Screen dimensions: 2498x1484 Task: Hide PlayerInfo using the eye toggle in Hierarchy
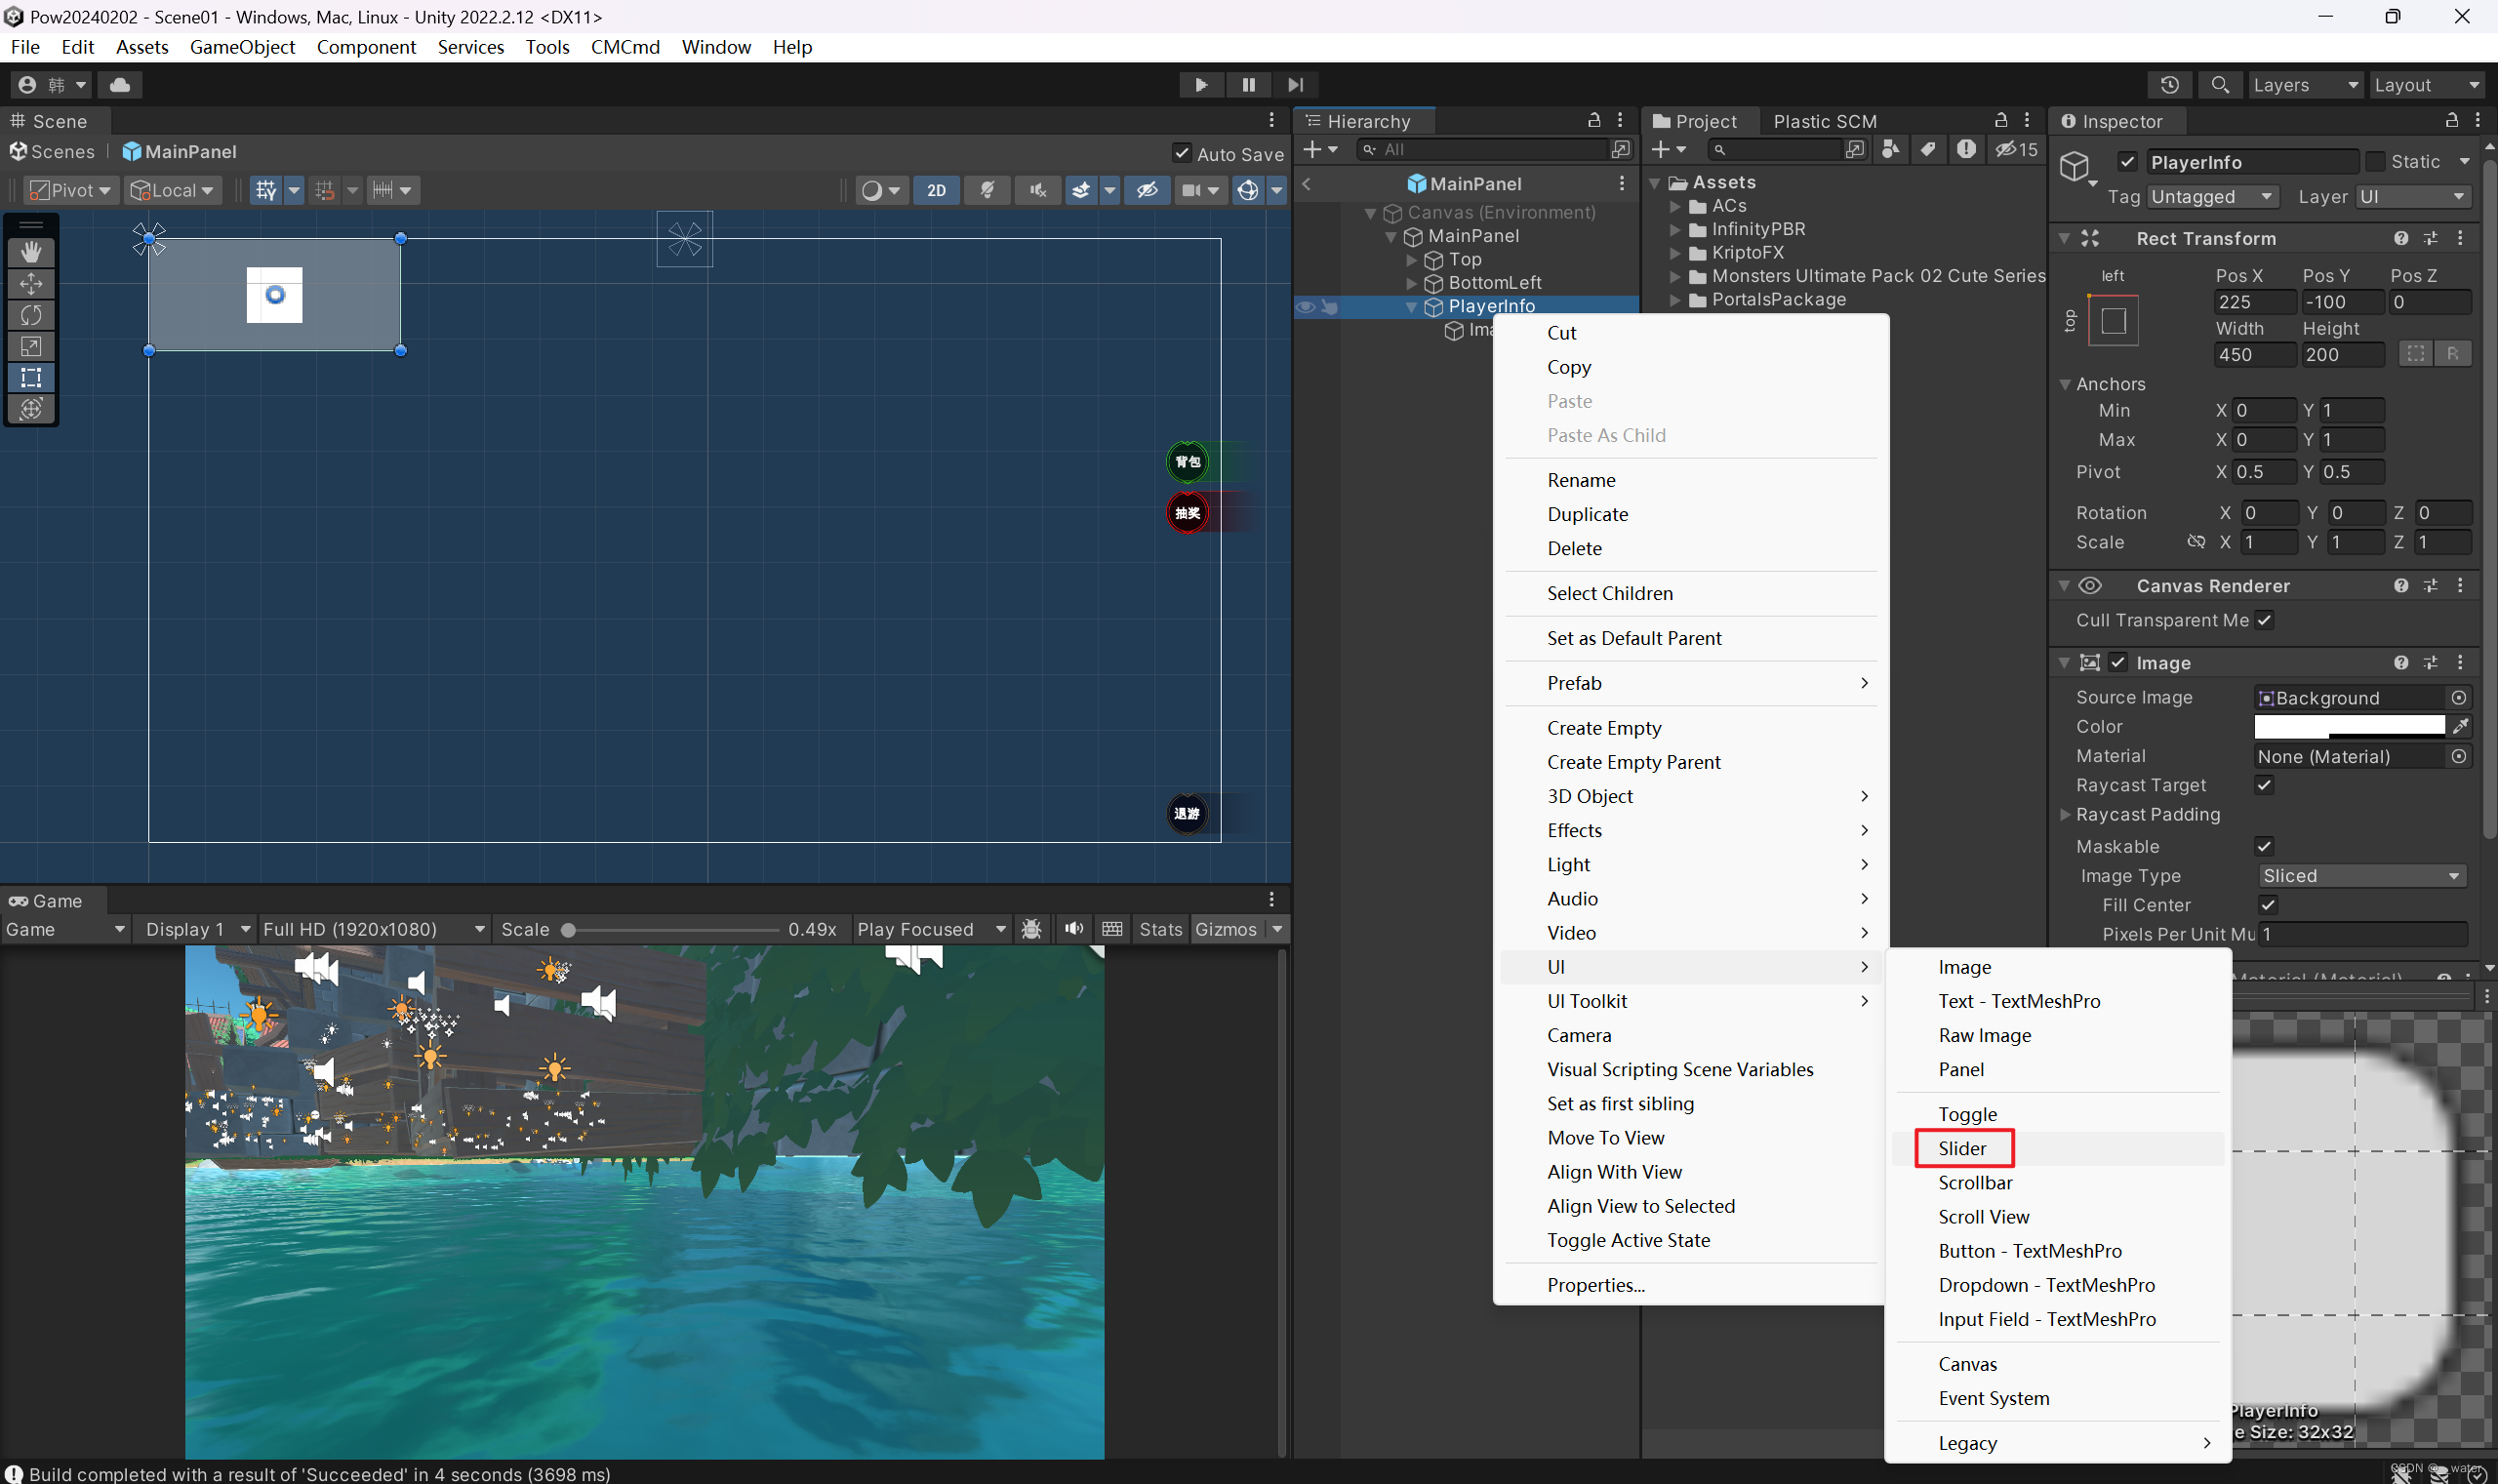tap(1306, 307)
